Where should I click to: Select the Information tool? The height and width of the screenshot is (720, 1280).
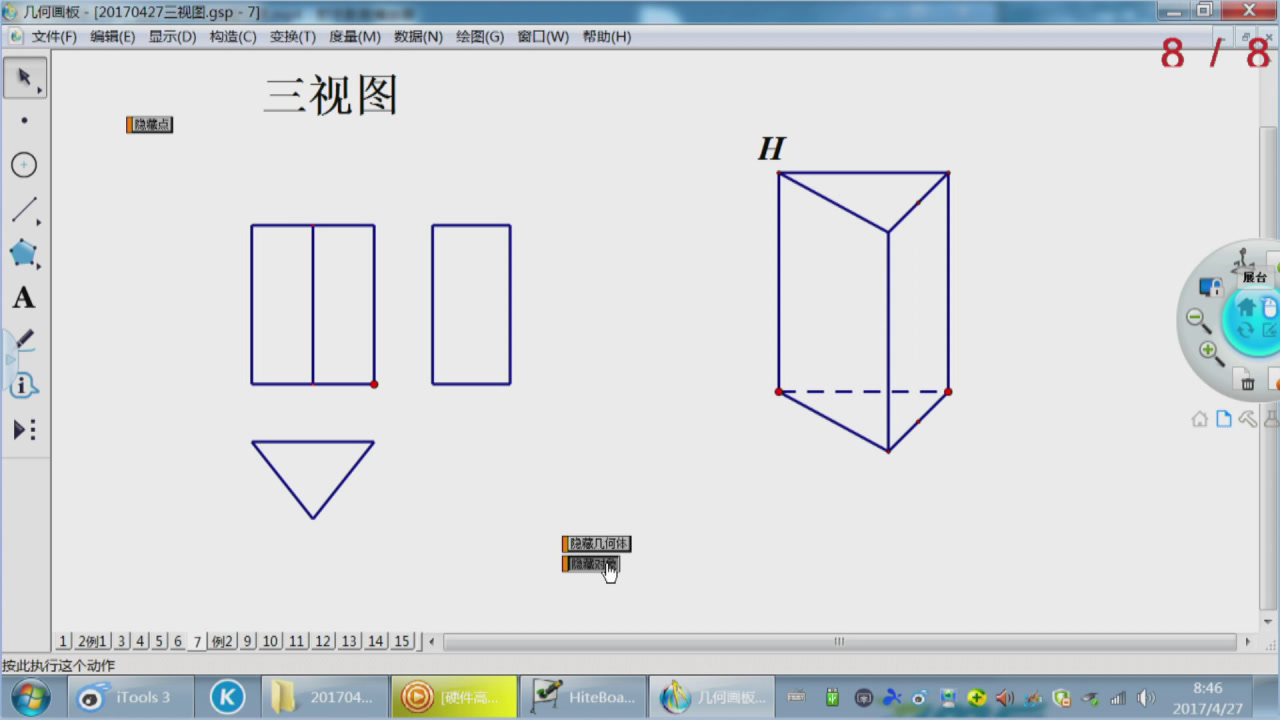click(x=24, y=385)
